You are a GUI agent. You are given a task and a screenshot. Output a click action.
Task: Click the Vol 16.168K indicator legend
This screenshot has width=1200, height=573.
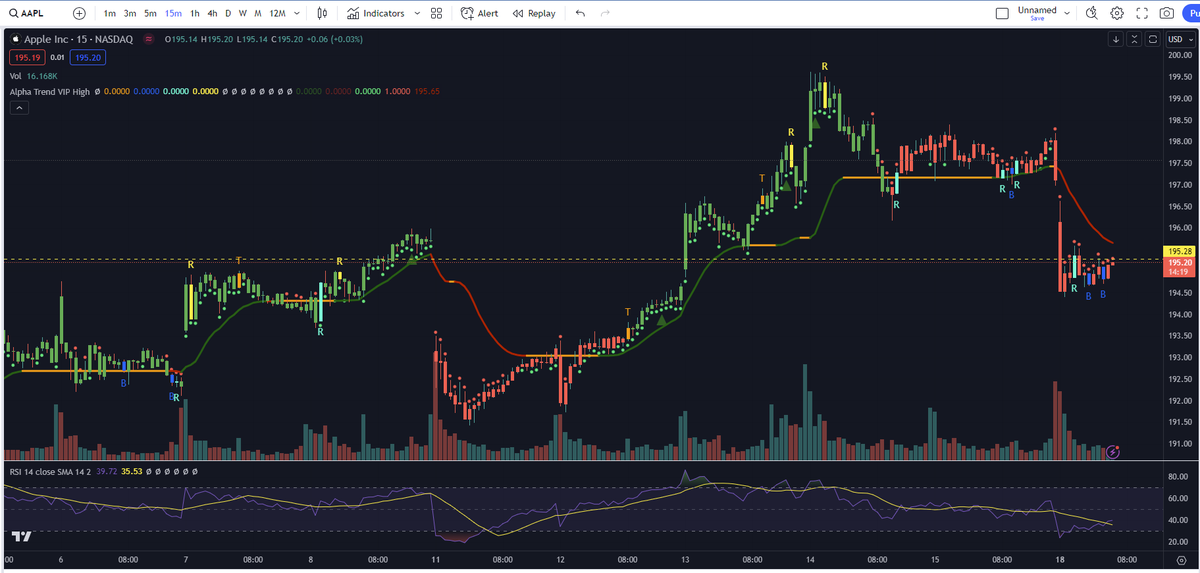tap(33, 76)
